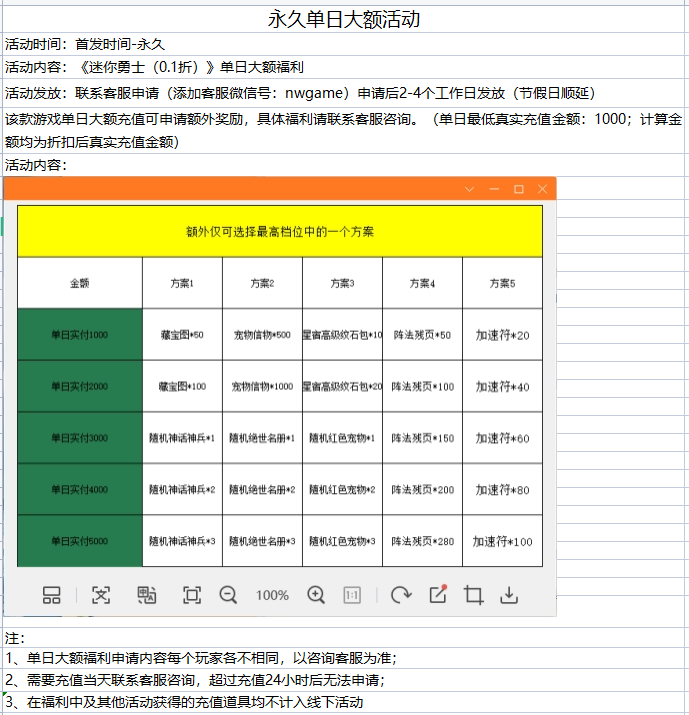Click the green 单日实付5000 cell
The image size is (689, 715).
[80, 541]
